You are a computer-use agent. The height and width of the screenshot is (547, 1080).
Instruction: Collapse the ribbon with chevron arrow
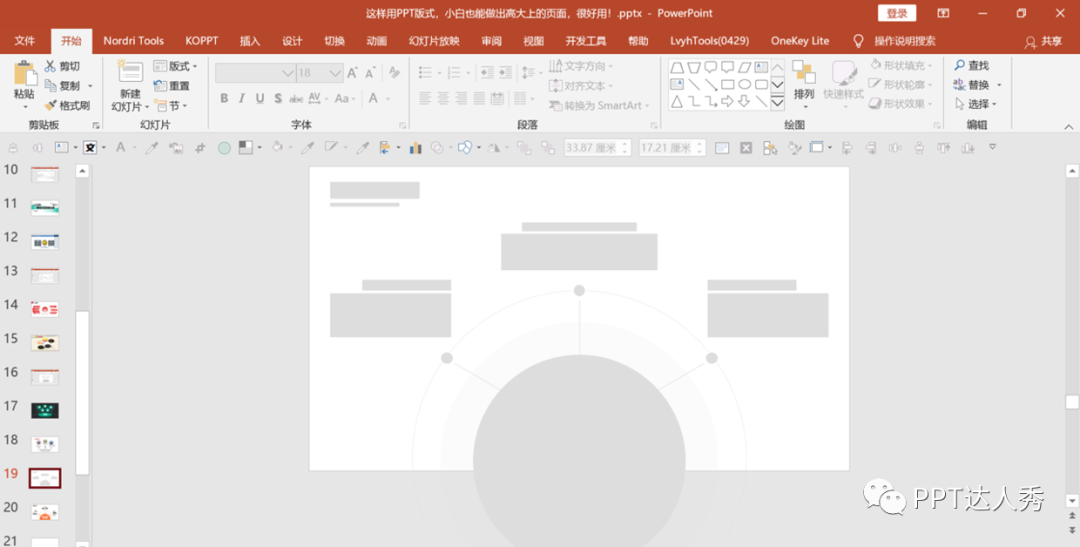pos(1068,126)
